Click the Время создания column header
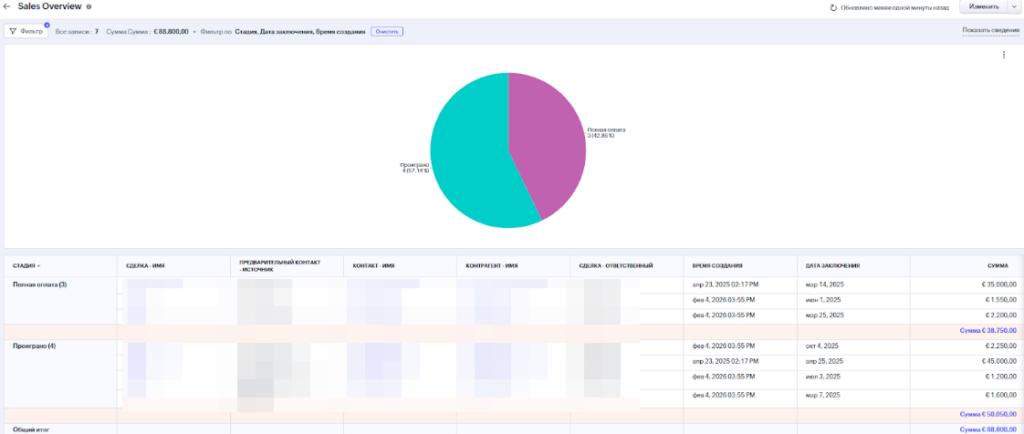The height and width of the screenshot is (434, 1024). point(716,266)
